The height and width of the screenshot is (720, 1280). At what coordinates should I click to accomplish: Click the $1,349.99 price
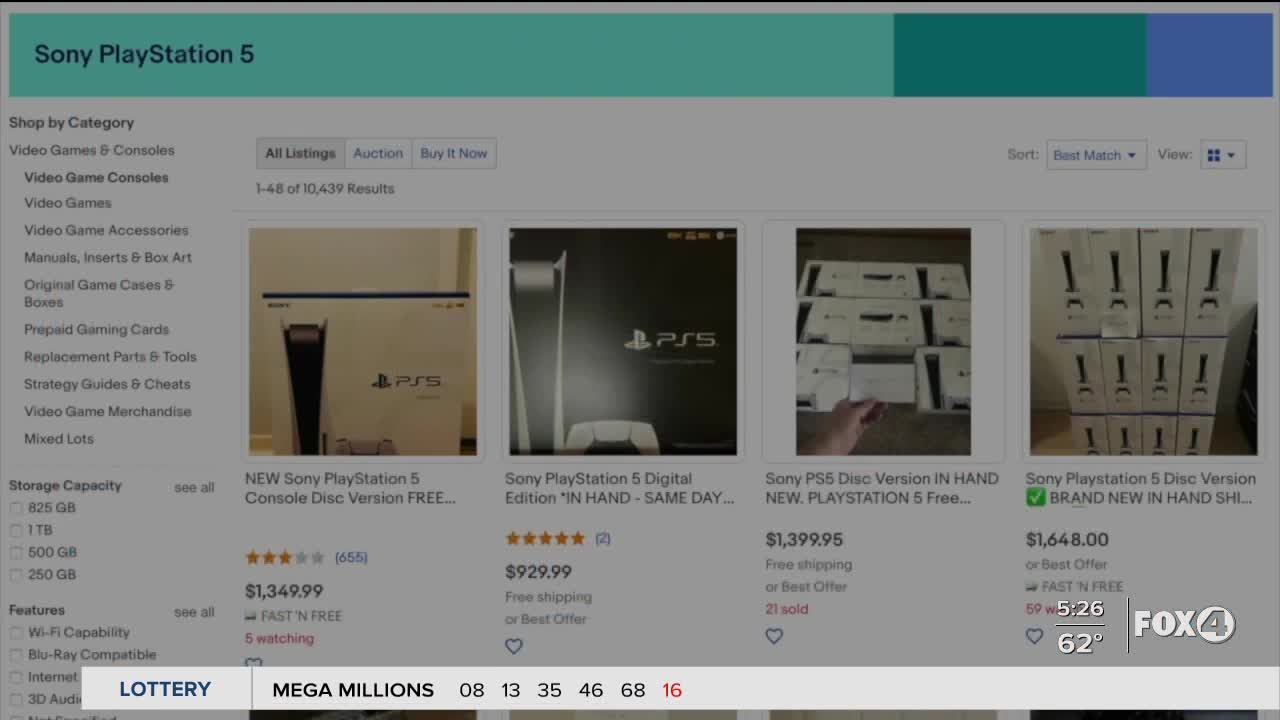pos(284,591)
